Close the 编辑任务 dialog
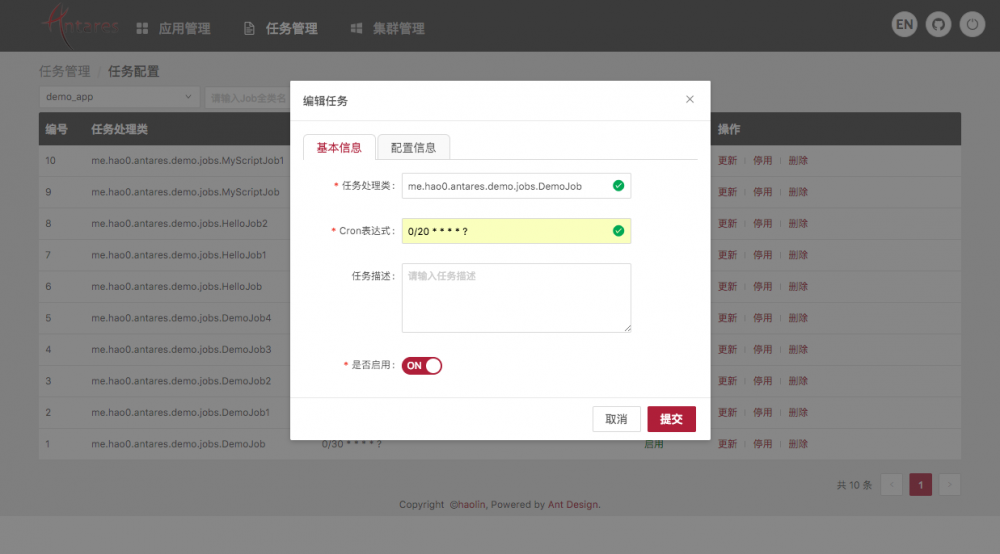This screenshot has width=1000, height=554. [689, 99]
